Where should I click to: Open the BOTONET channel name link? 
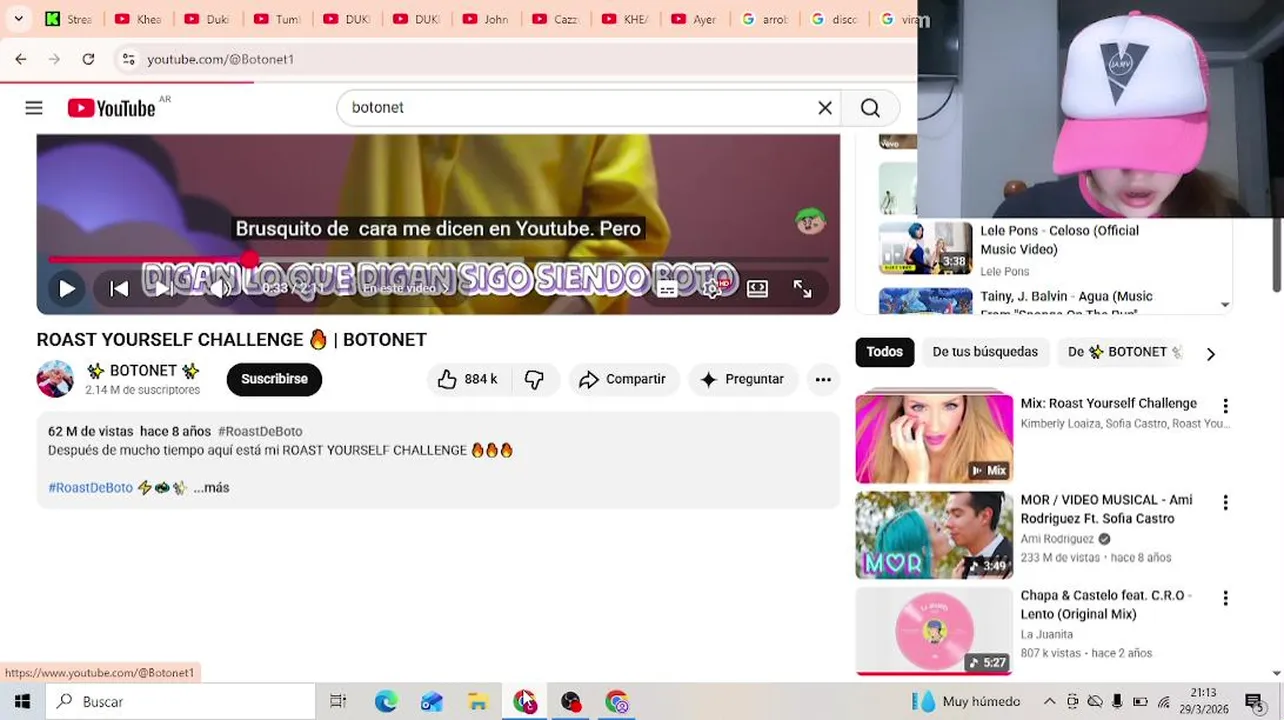(143, 371)
